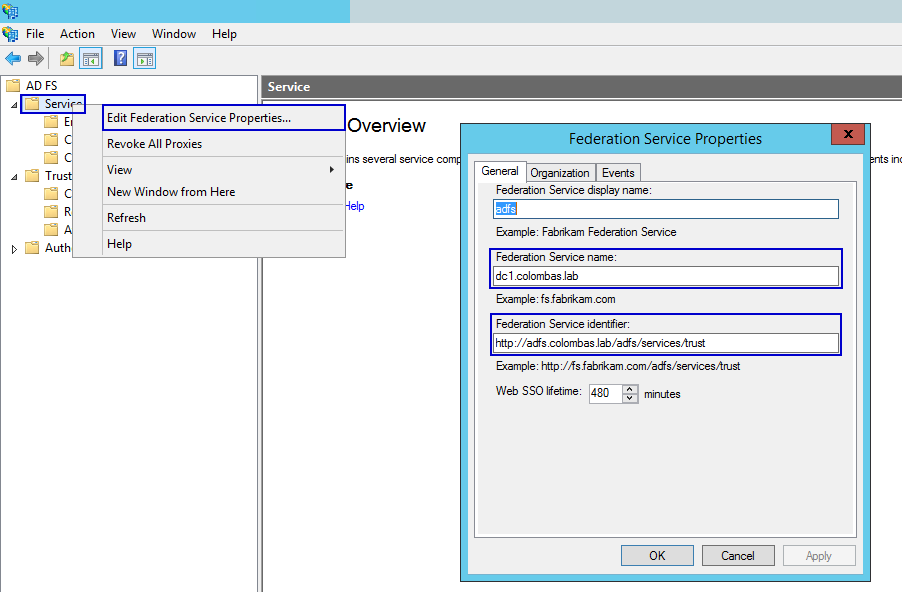Click the Service folder icon in the tree
This screenshot has width=902, height=592.
(32, 104)
